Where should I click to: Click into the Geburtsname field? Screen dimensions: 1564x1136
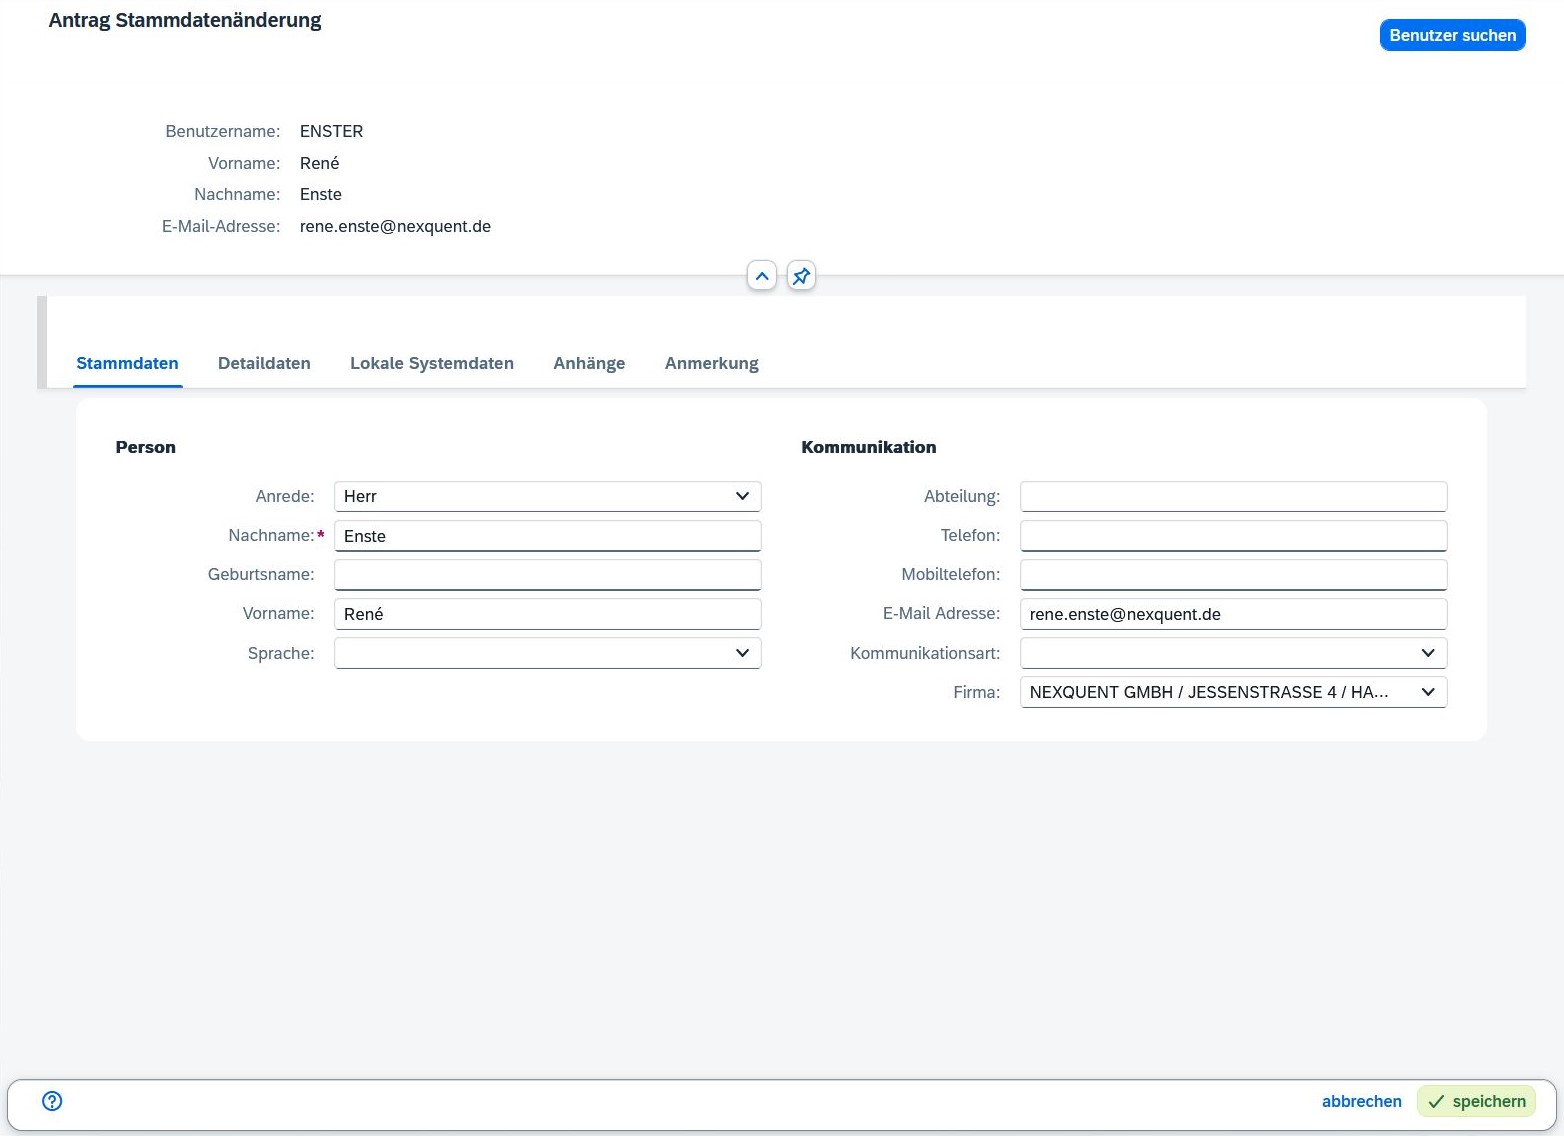tap(547, 575)
